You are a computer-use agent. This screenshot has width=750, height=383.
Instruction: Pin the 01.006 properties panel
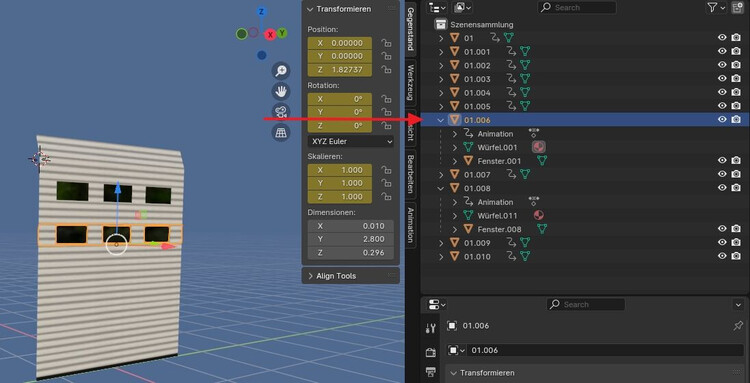738,326
